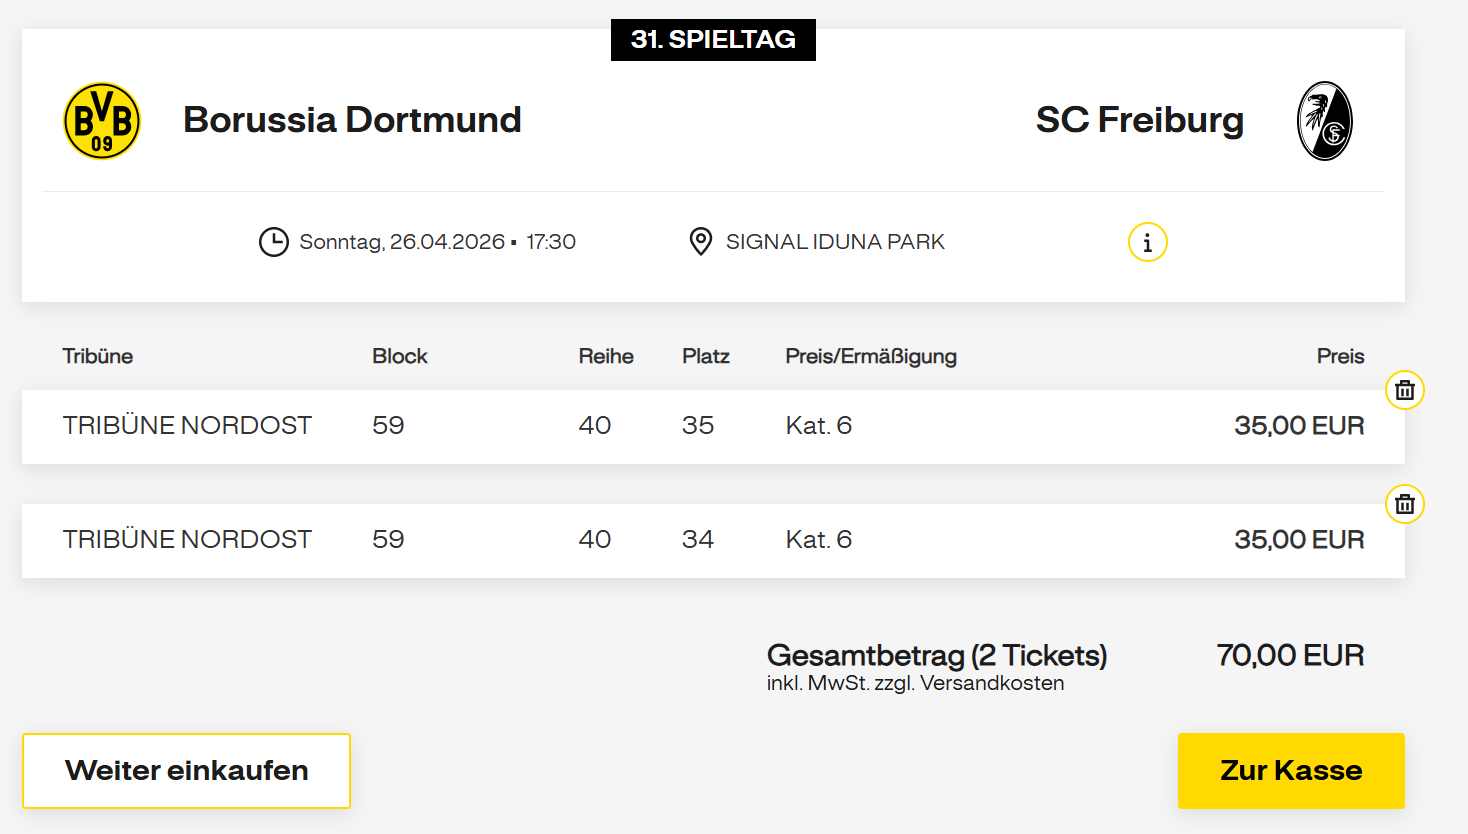1468x834 pixels.
Task: Remove the seat 34 ticket via trash icon
Action: pos(1404,504)
